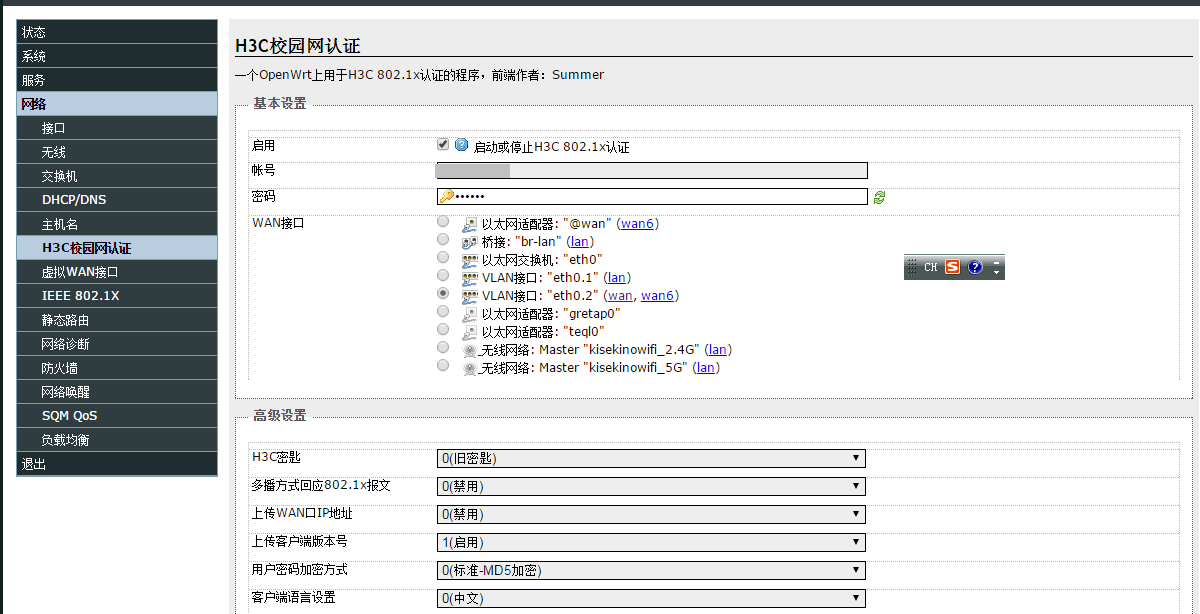Open the 服务 menu in sidebar
This screenshot has height=614, width=1200.
coord(117,80)
